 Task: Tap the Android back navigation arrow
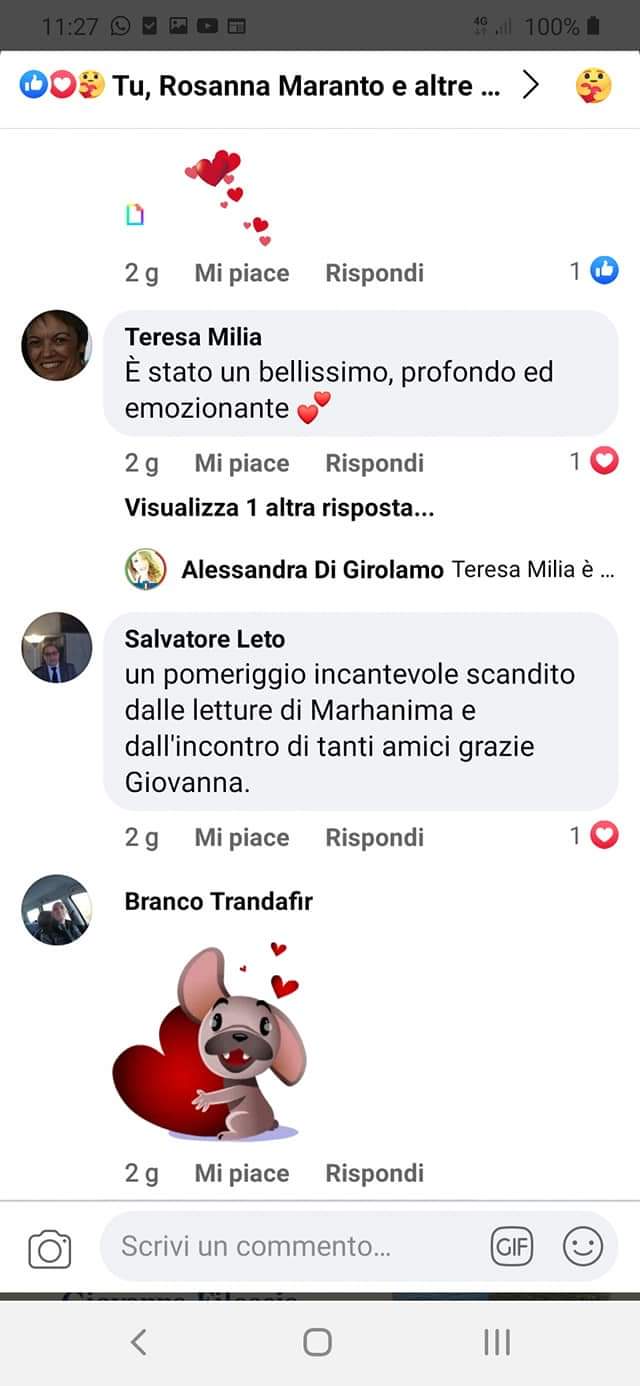(x=139, y=1342)
